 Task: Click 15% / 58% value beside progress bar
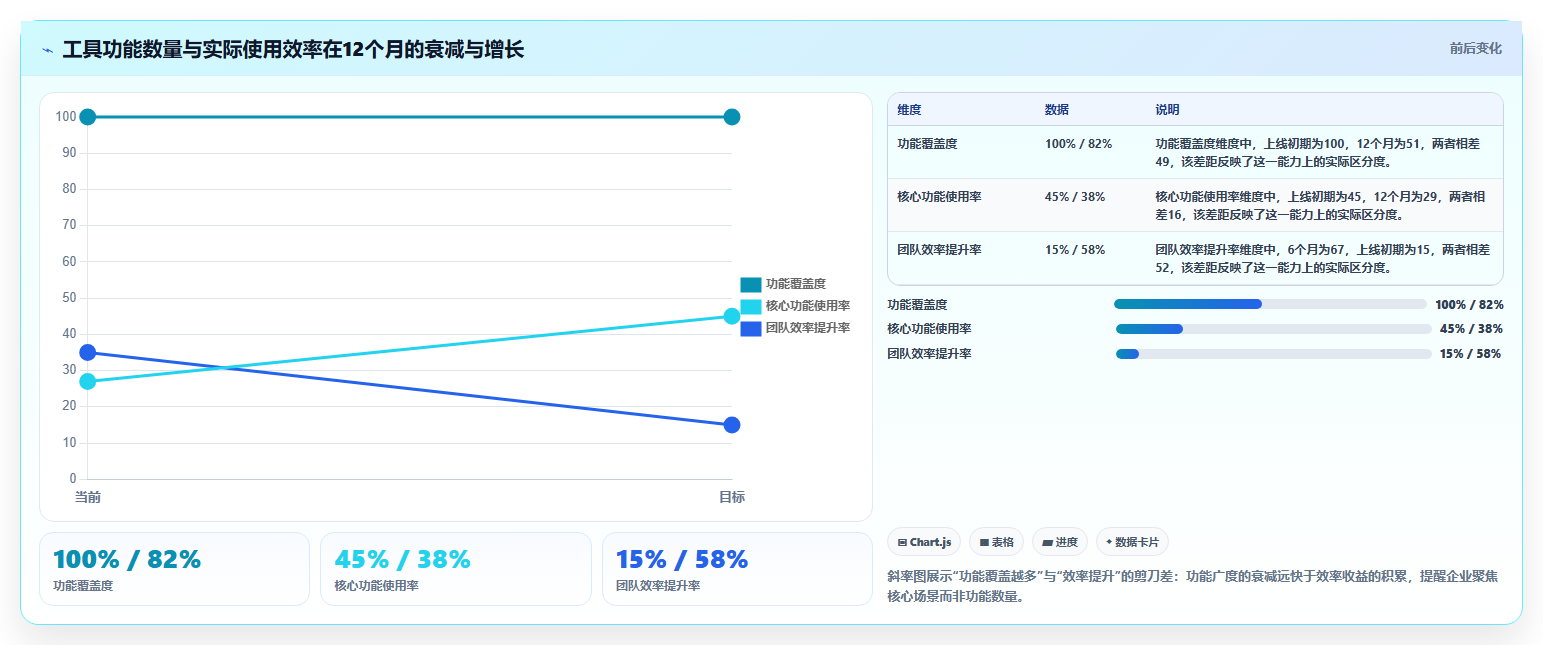1470,354
